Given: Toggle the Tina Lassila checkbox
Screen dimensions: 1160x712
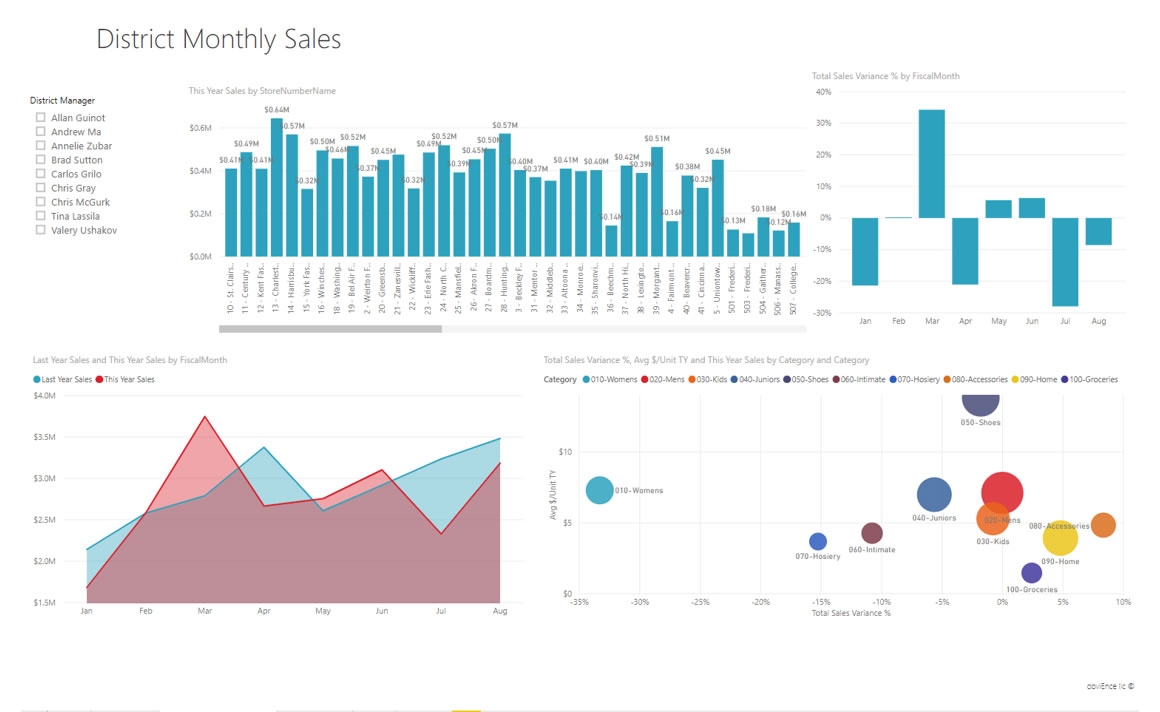Looking at the screenshot, I should [41, 216].
